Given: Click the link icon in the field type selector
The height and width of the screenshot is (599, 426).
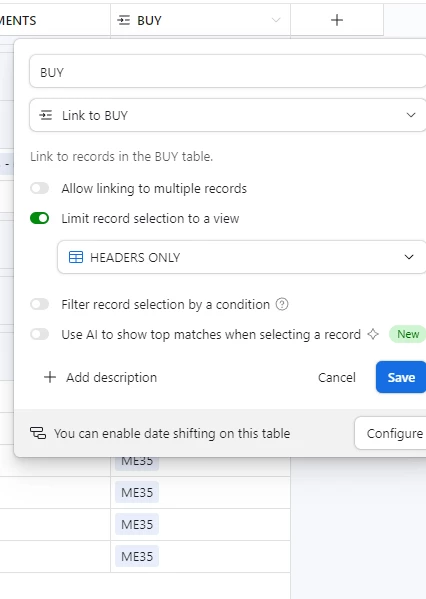Looking at the screenshot, I should [x=46, y=115].
